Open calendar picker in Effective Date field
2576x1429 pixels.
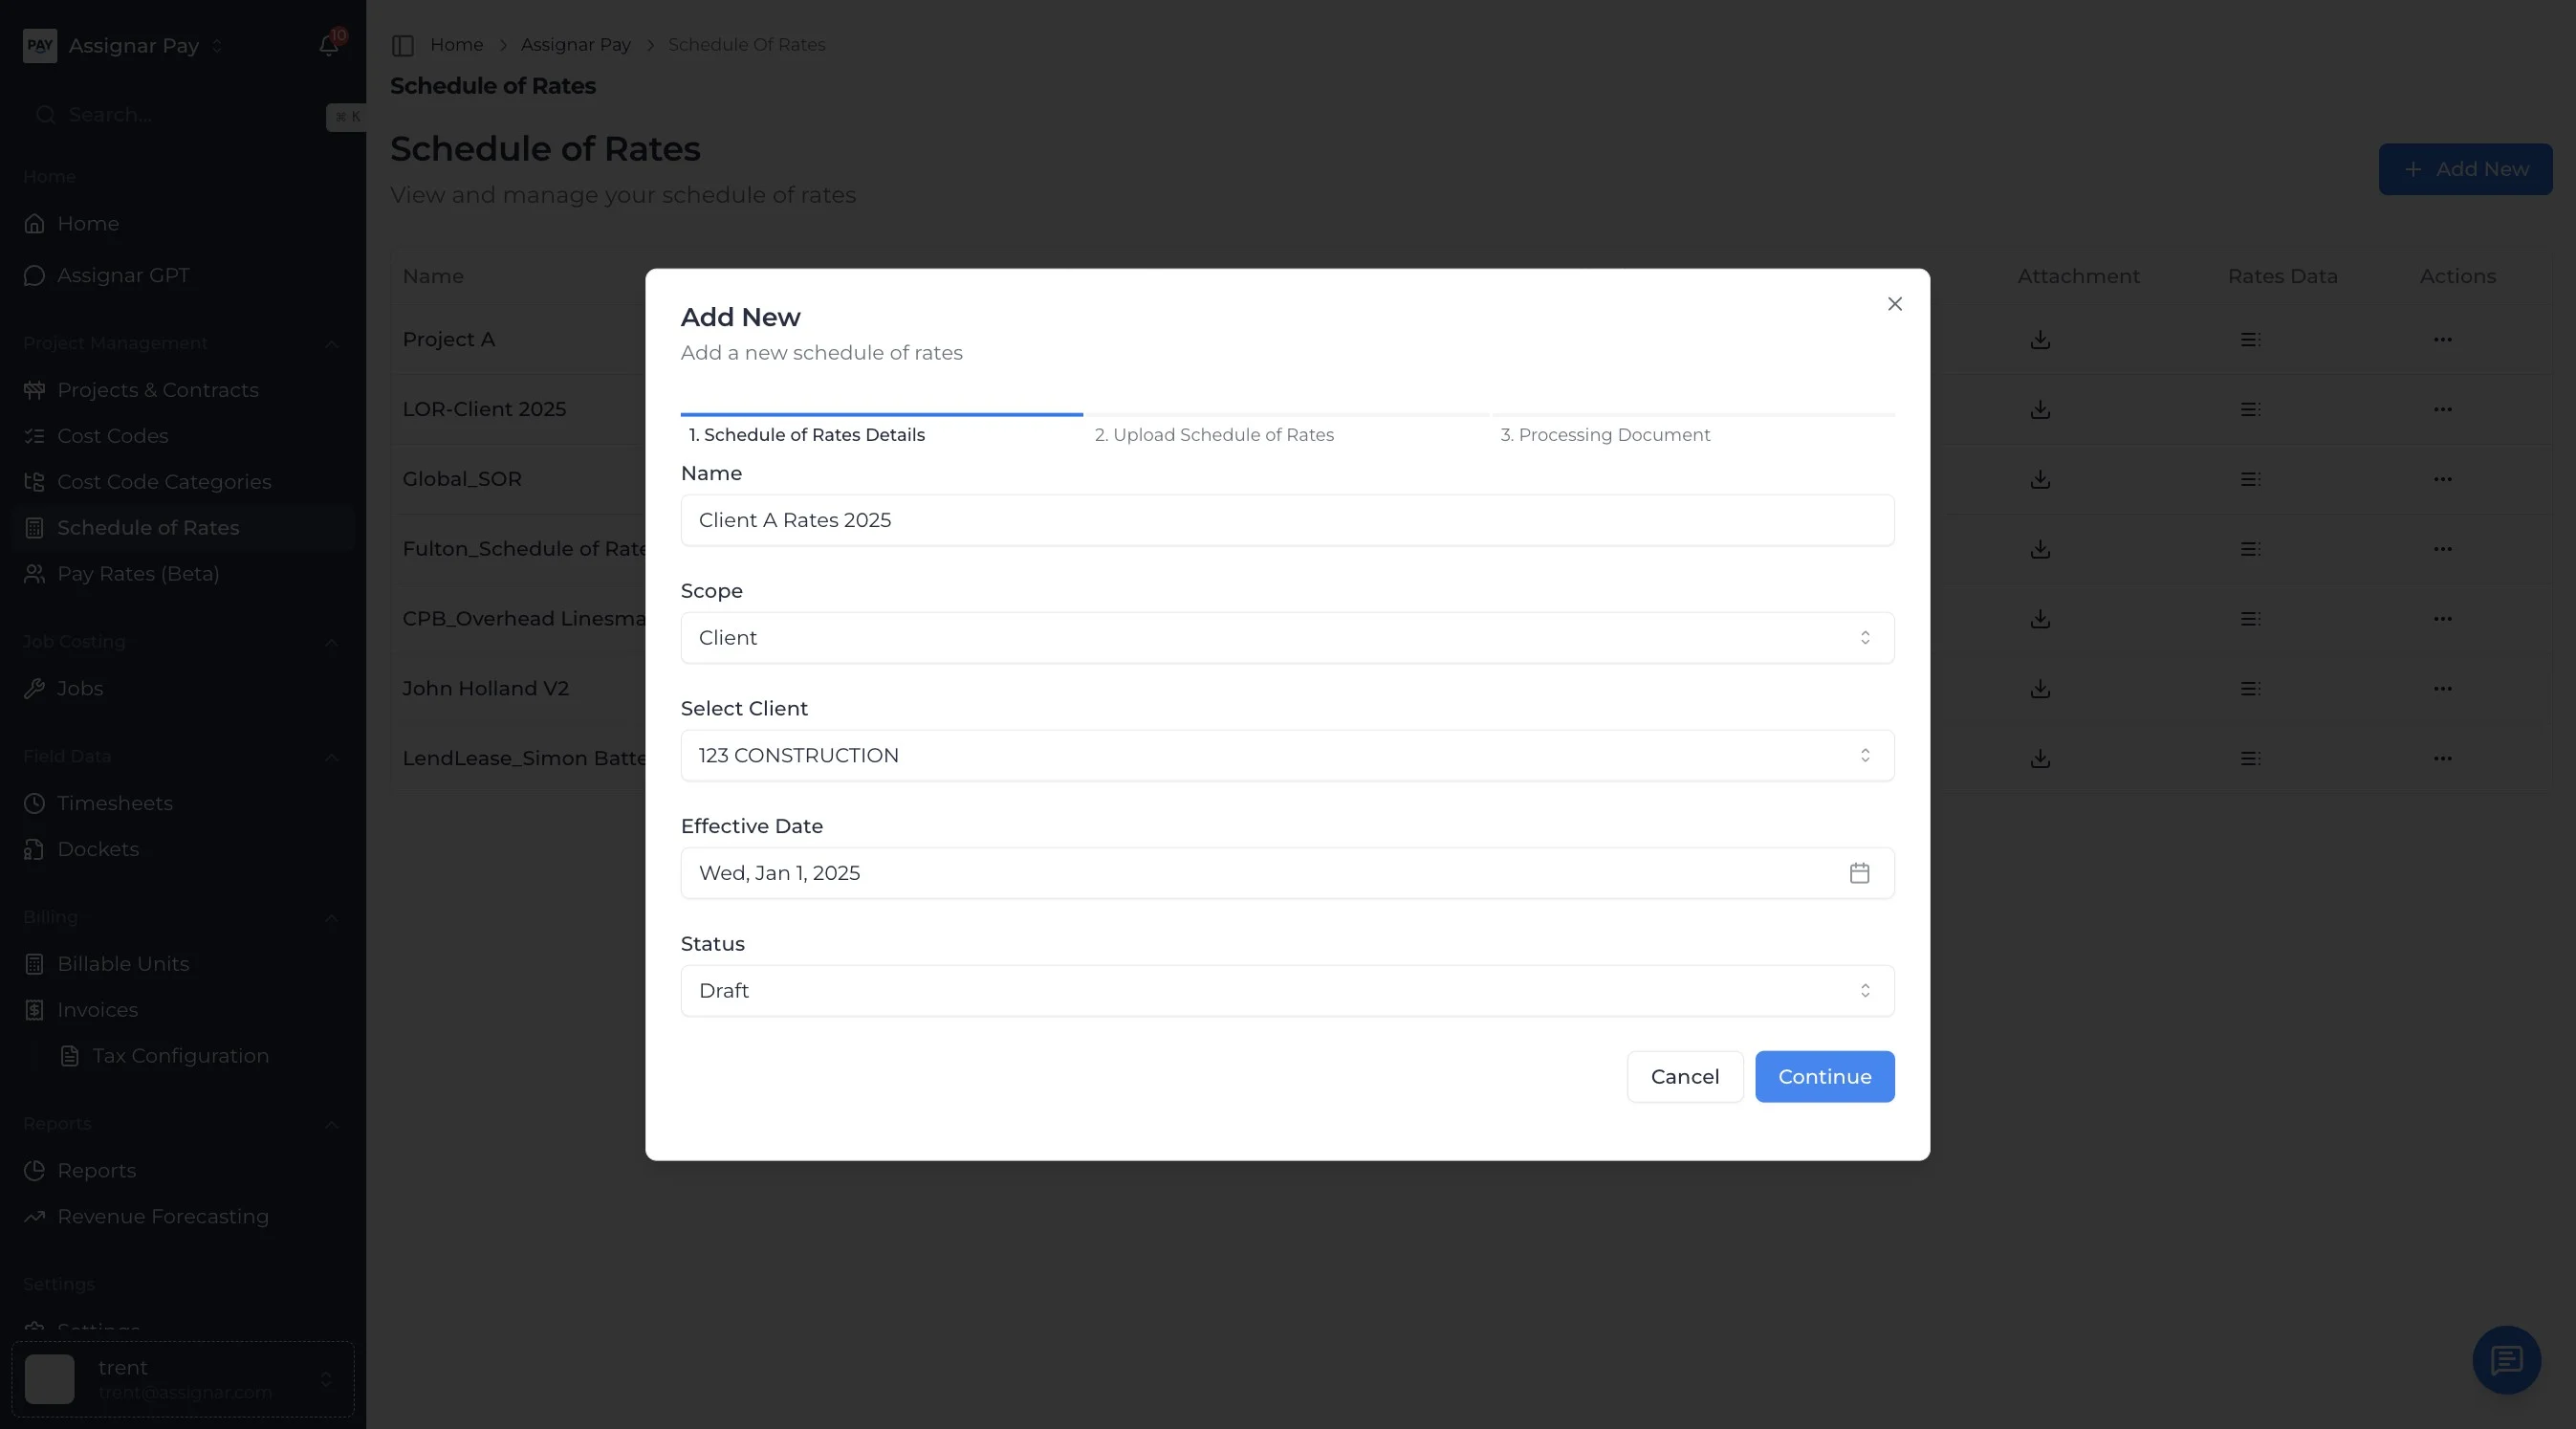[1859, 873]
